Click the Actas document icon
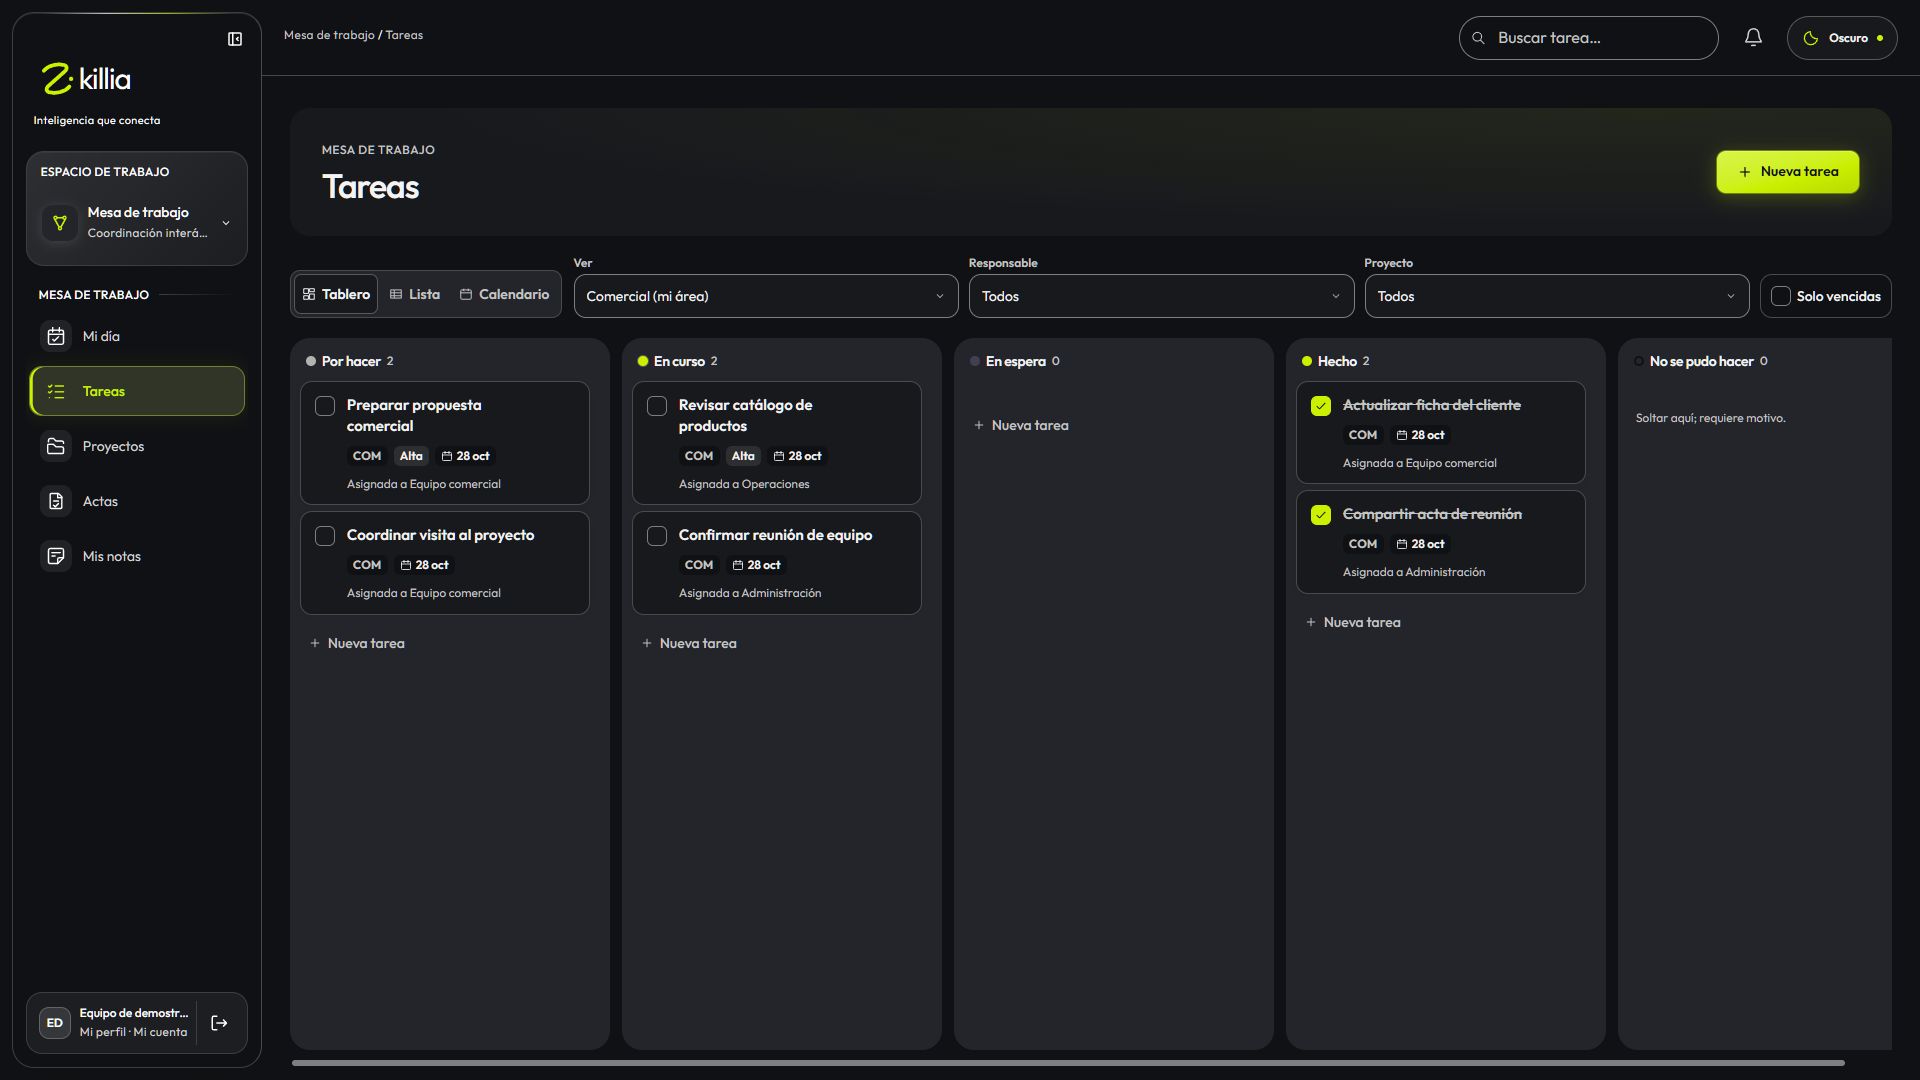This screenshot has height=1080, width=1920. 56,501
